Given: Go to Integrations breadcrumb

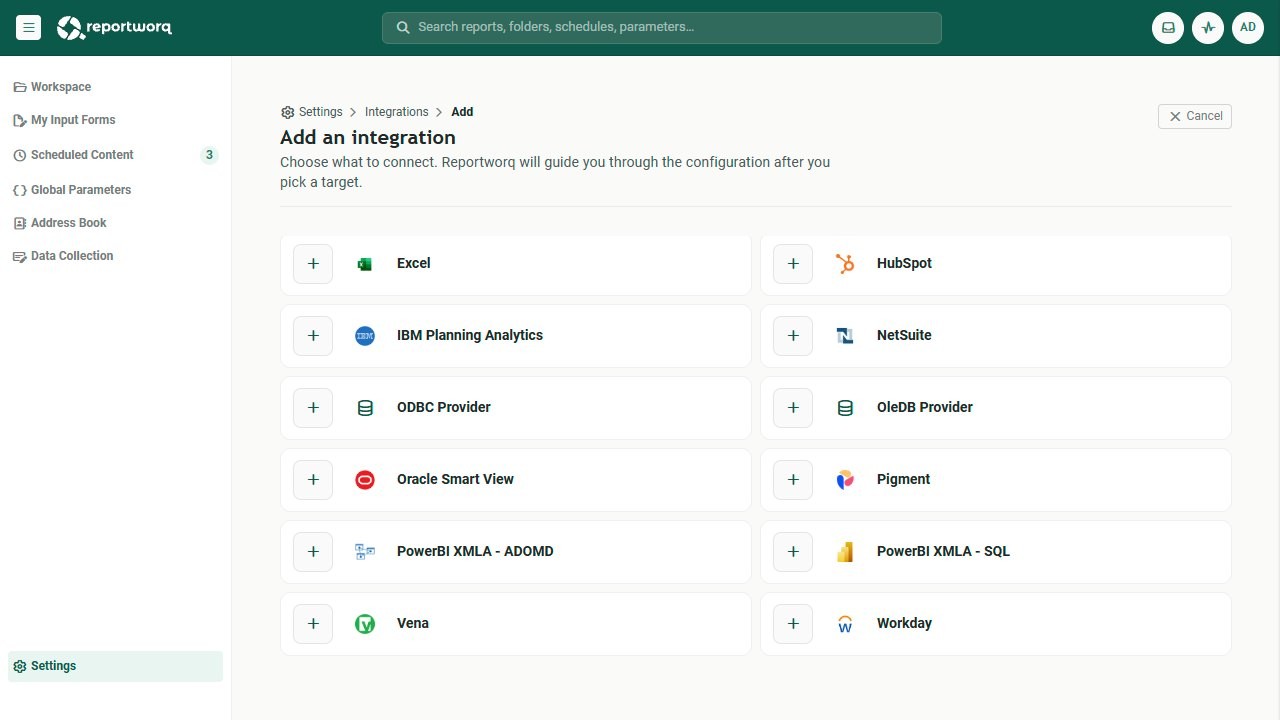Looking at the screenshot, I should point(397,112).
